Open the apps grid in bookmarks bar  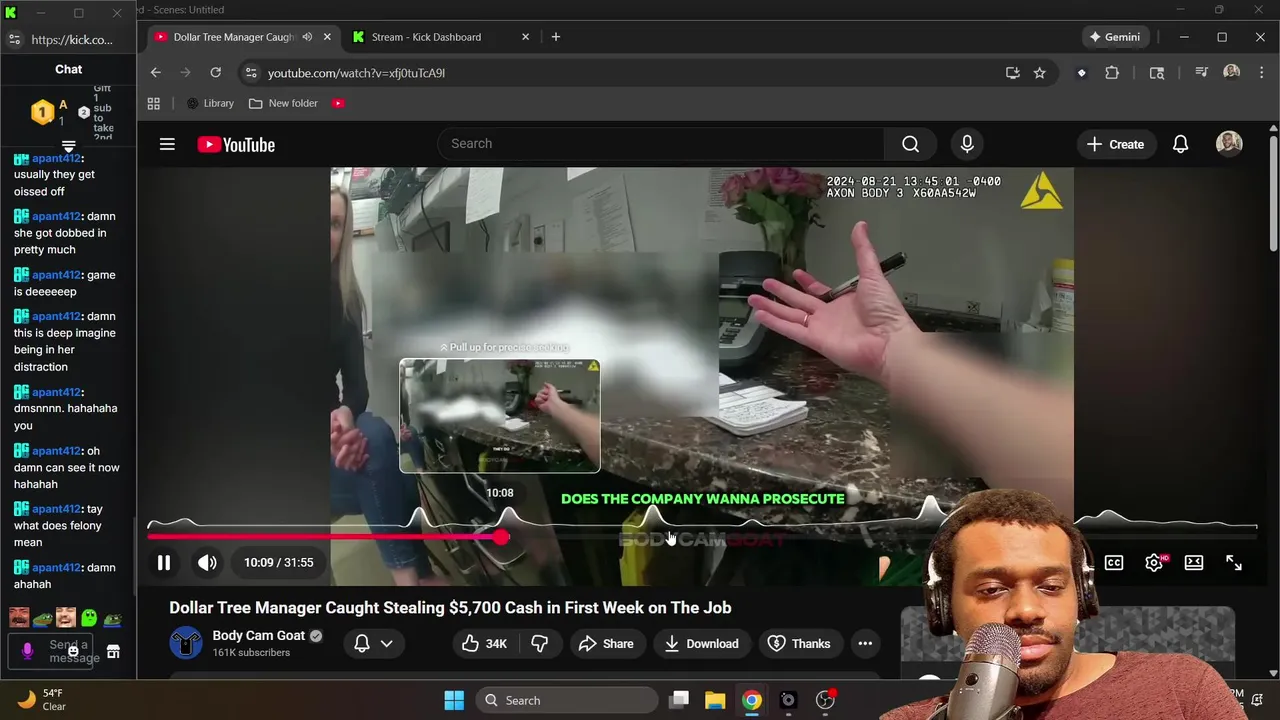[x=154, y=103]
